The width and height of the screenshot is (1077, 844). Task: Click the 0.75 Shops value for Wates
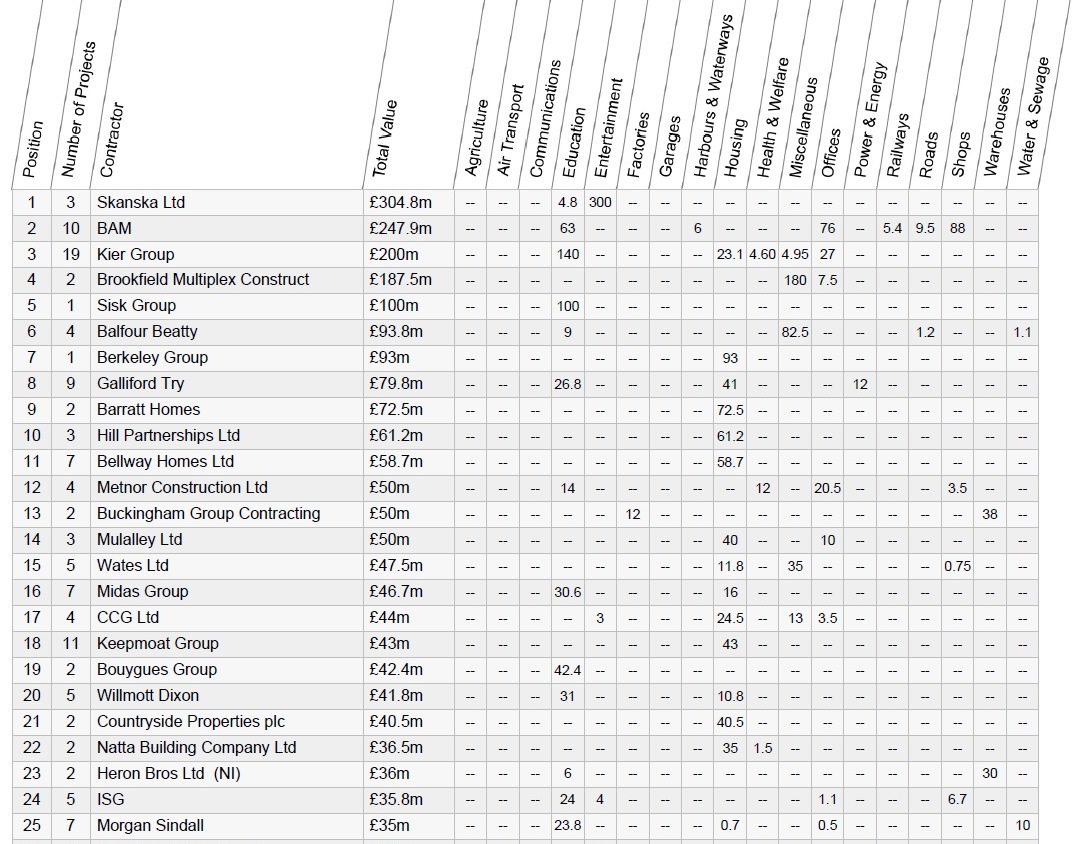click(957, 566)
